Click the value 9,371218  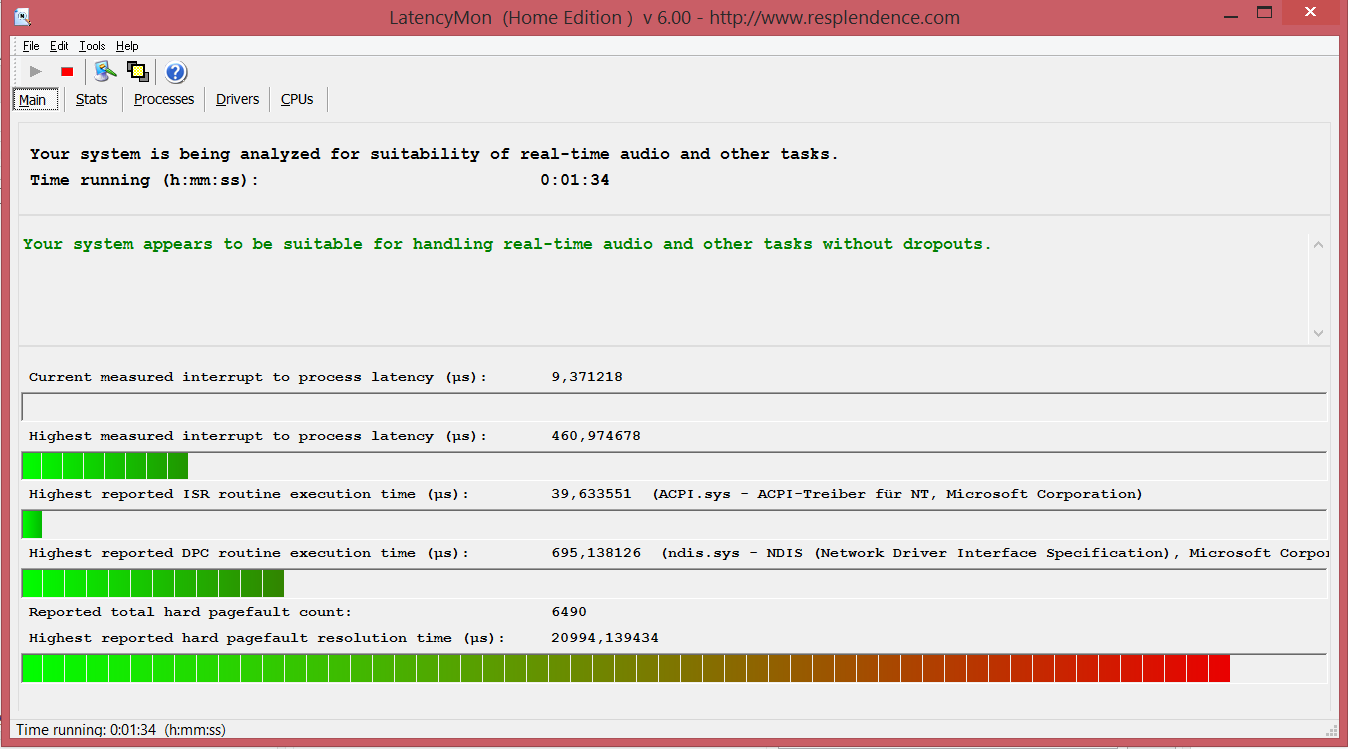coord(587,377)
